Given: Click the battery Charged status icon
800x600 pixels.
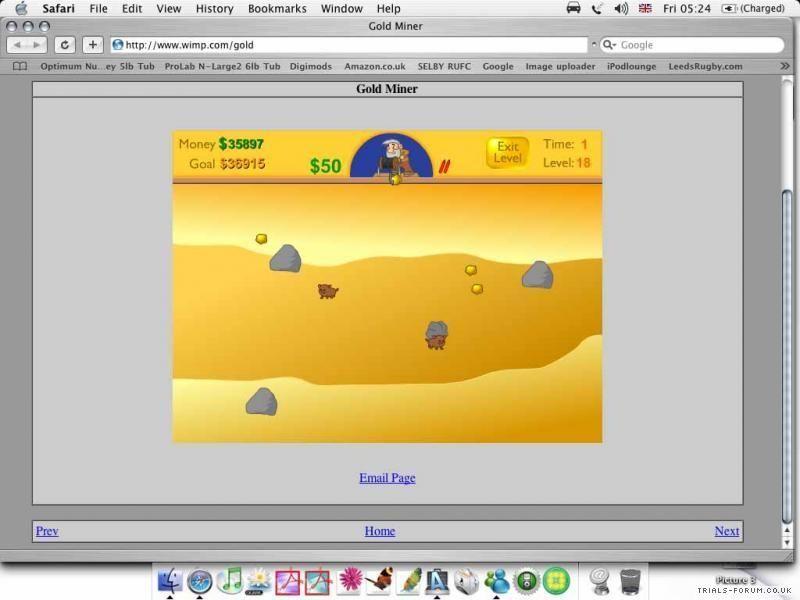Looking at the screenshot, I should [753, 8].
